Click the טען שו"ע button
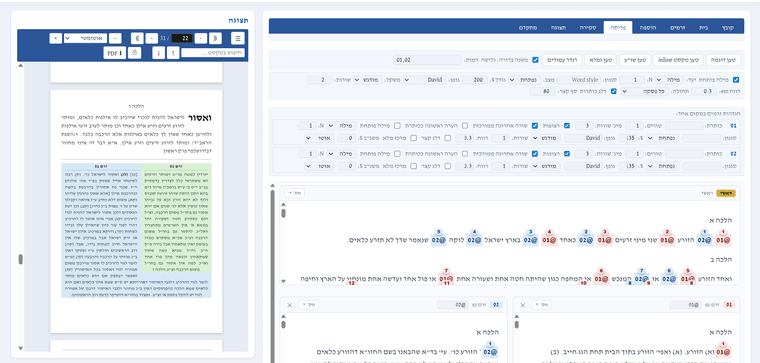This screenshot has width=760, height=363. 634,60
